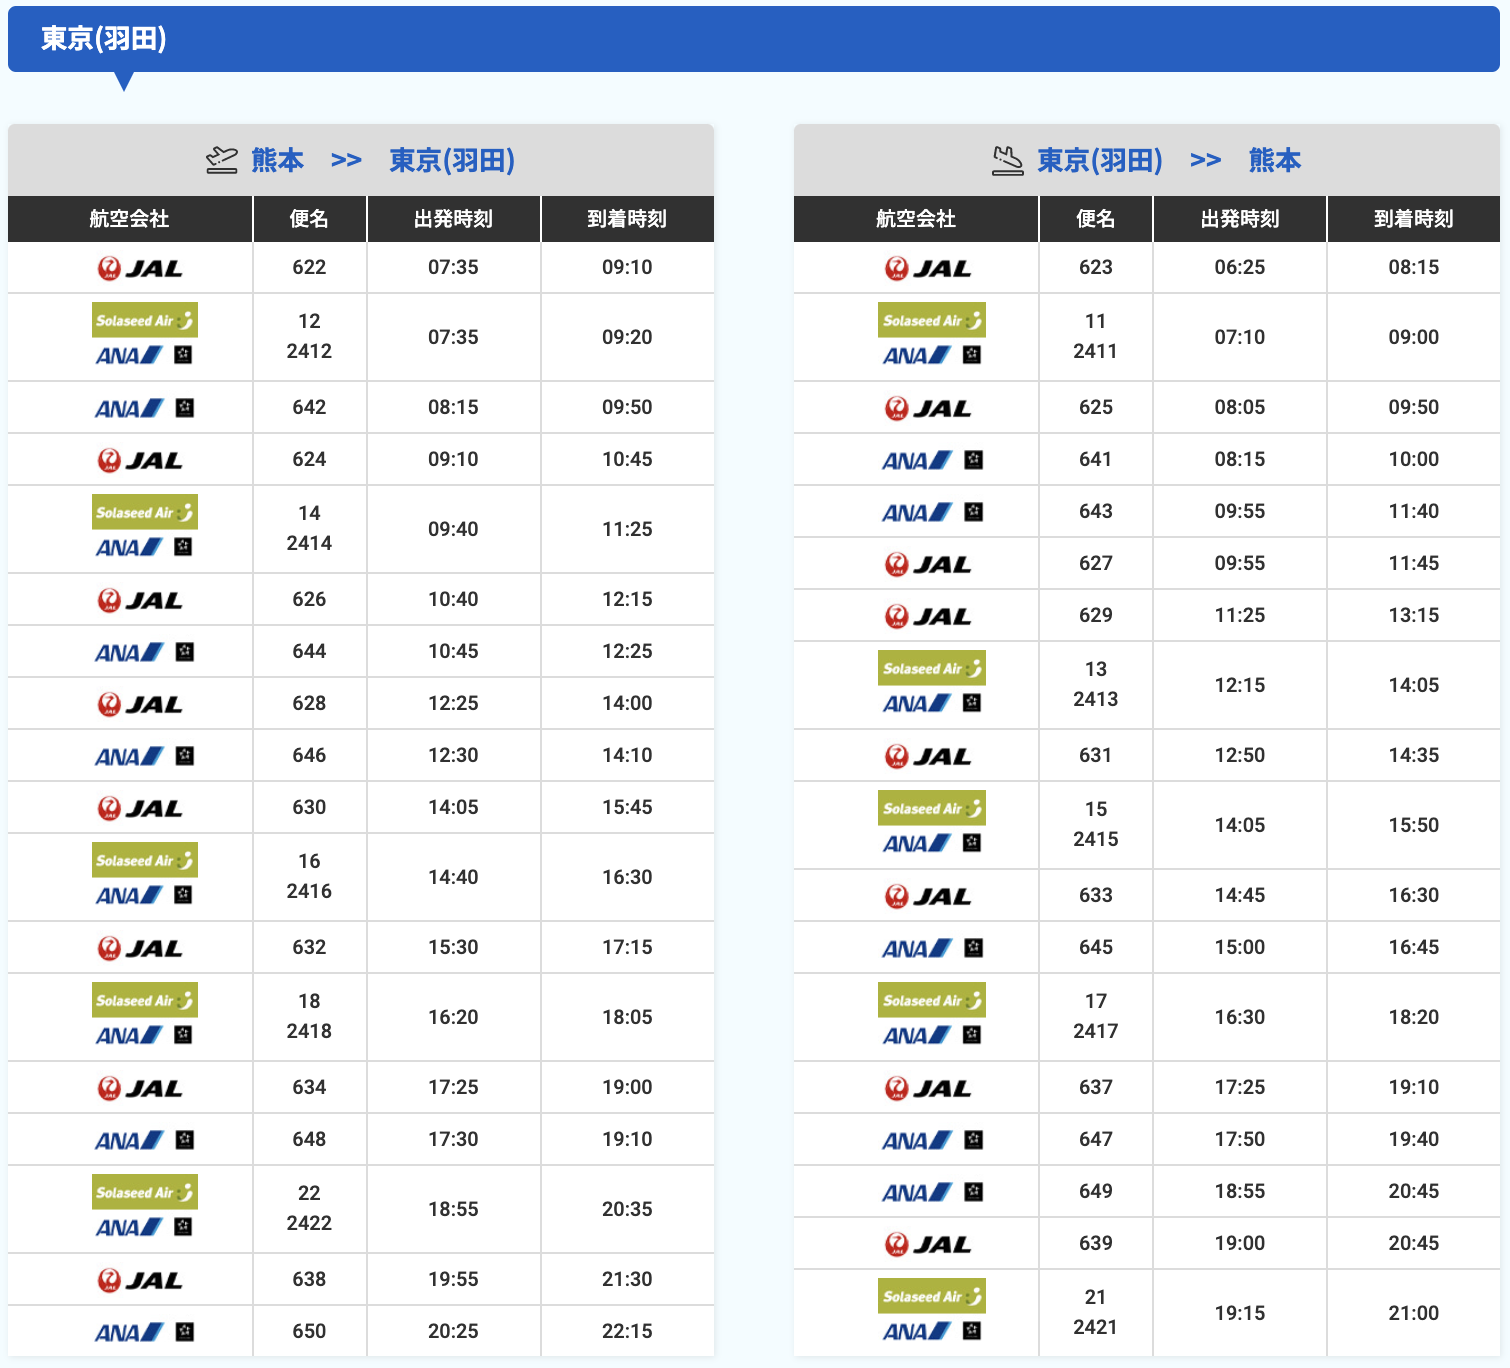Click flight number 625
The image size is (1510, 1368).
(1096, 407)
